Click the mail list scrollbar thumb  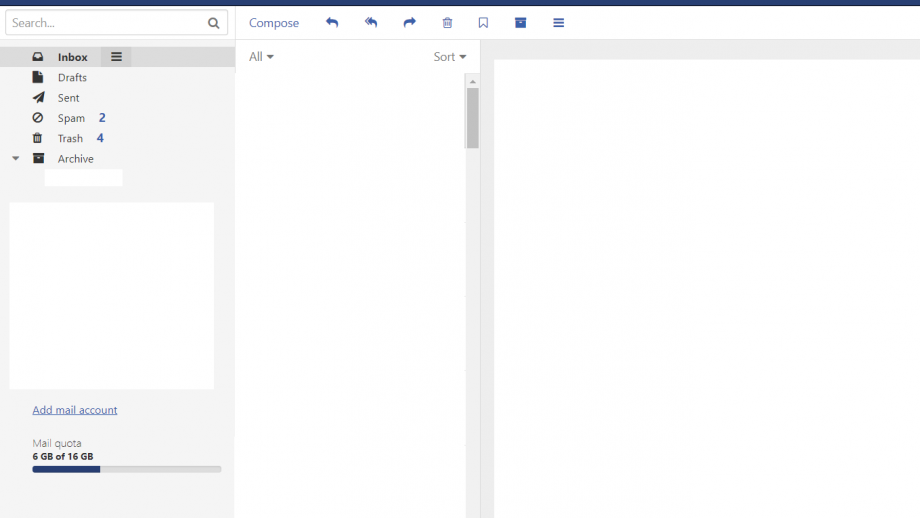(473, 118)
